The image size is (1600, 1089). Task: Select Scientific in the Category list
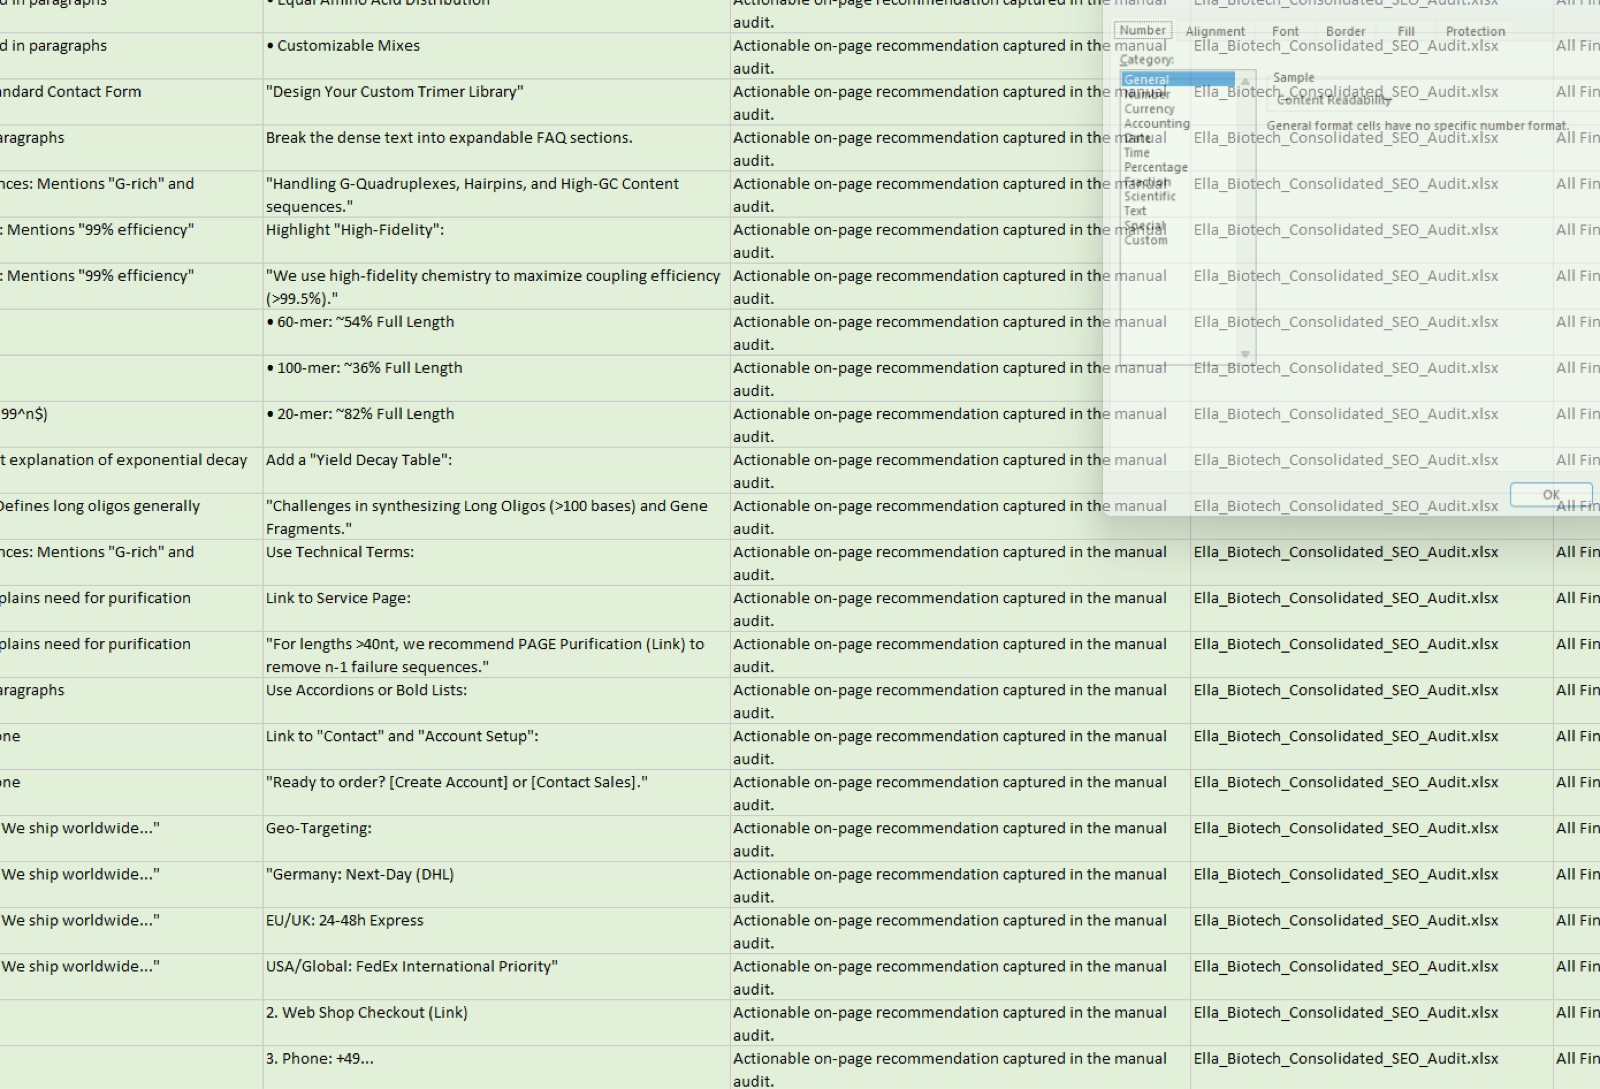pos(1150,197)
